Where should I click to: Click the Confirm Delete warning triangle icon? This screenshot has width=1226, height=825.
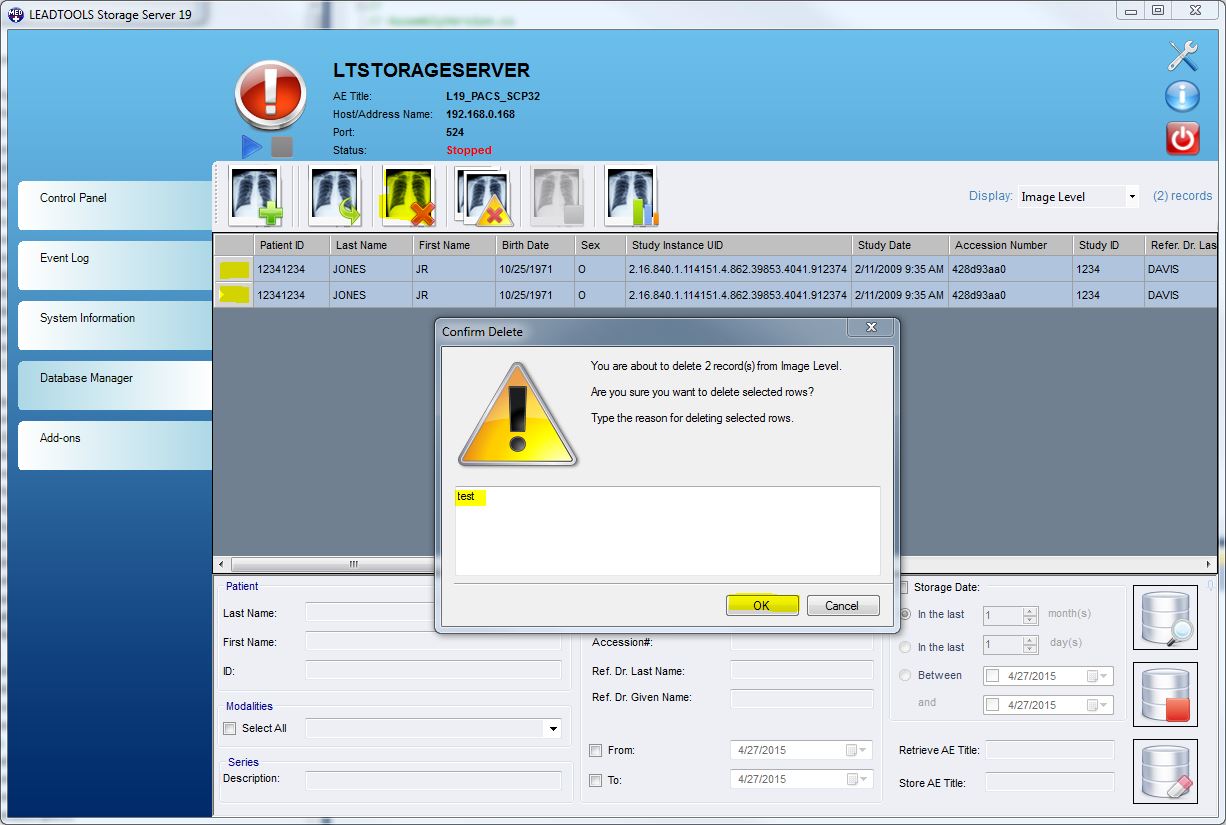[x=518, y=413]
